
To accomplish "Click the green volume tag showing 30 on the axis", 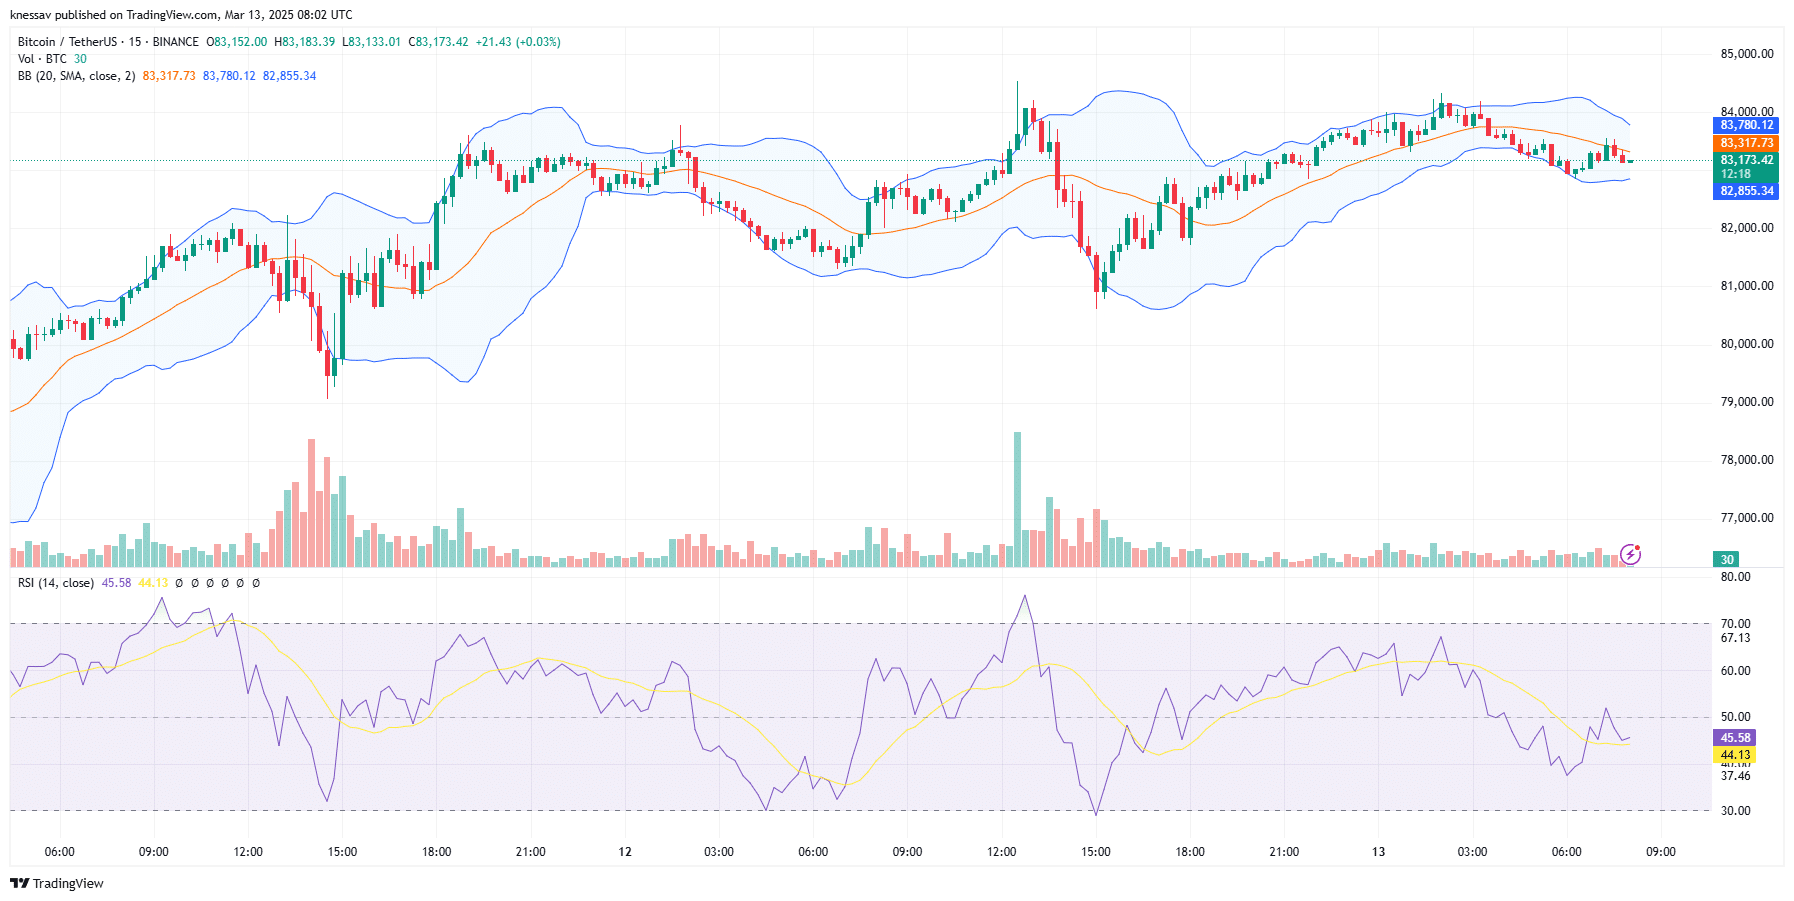I will coord(1727,560).
